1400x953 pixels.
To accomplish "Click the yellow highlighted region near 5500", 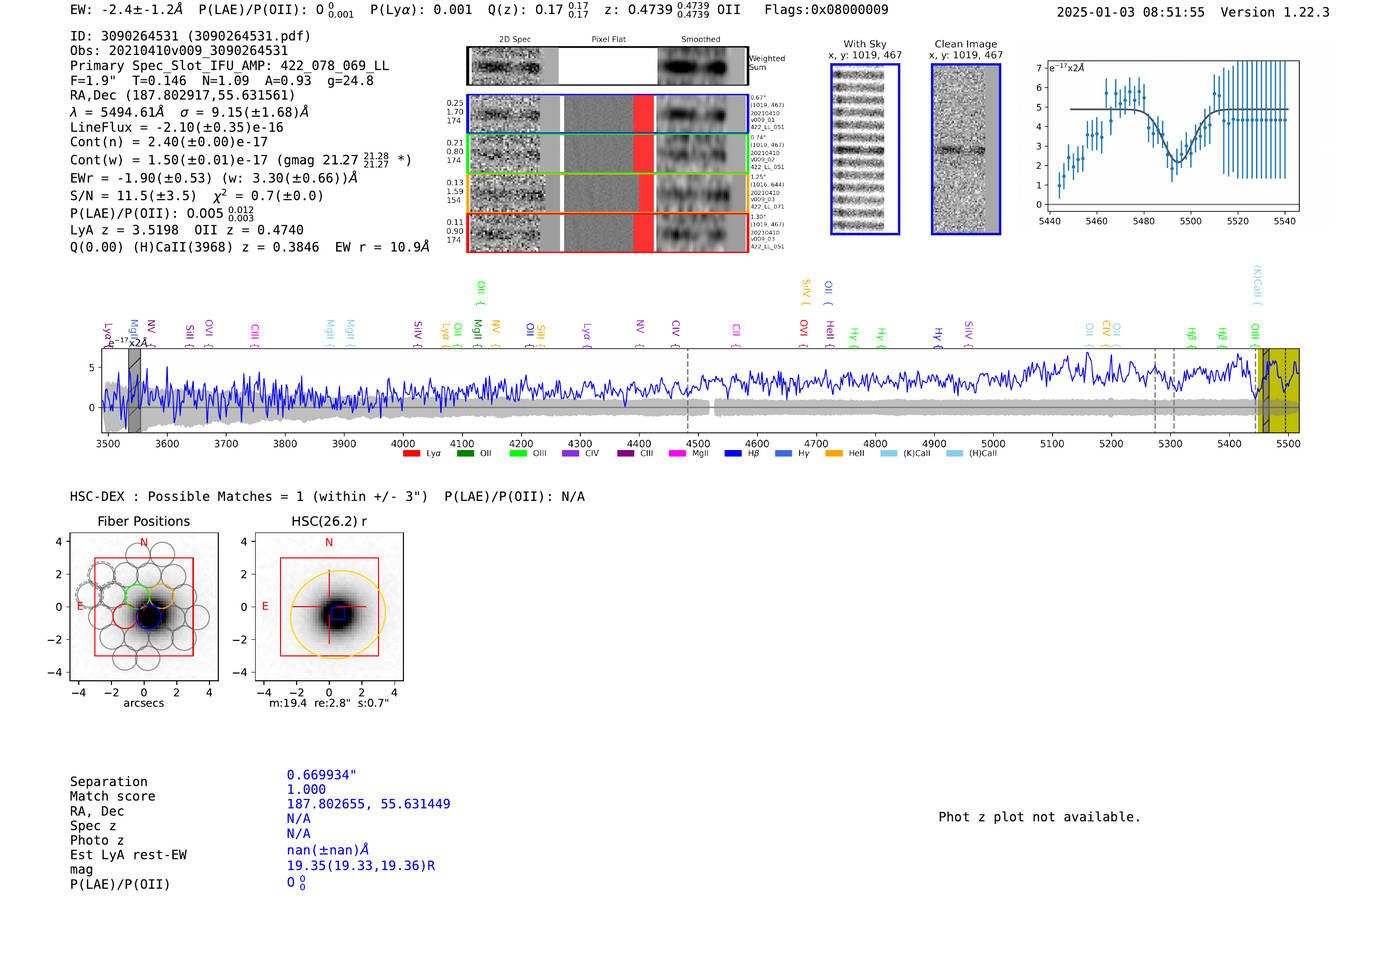I will [x=1278, y=390].
